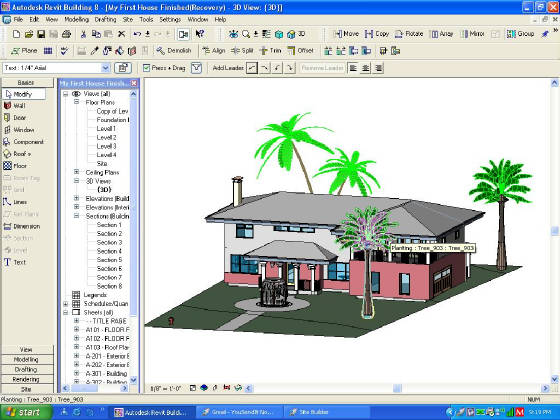Toggle left text alignment icon
Screen dimensions: 560x420
(353, 68)
